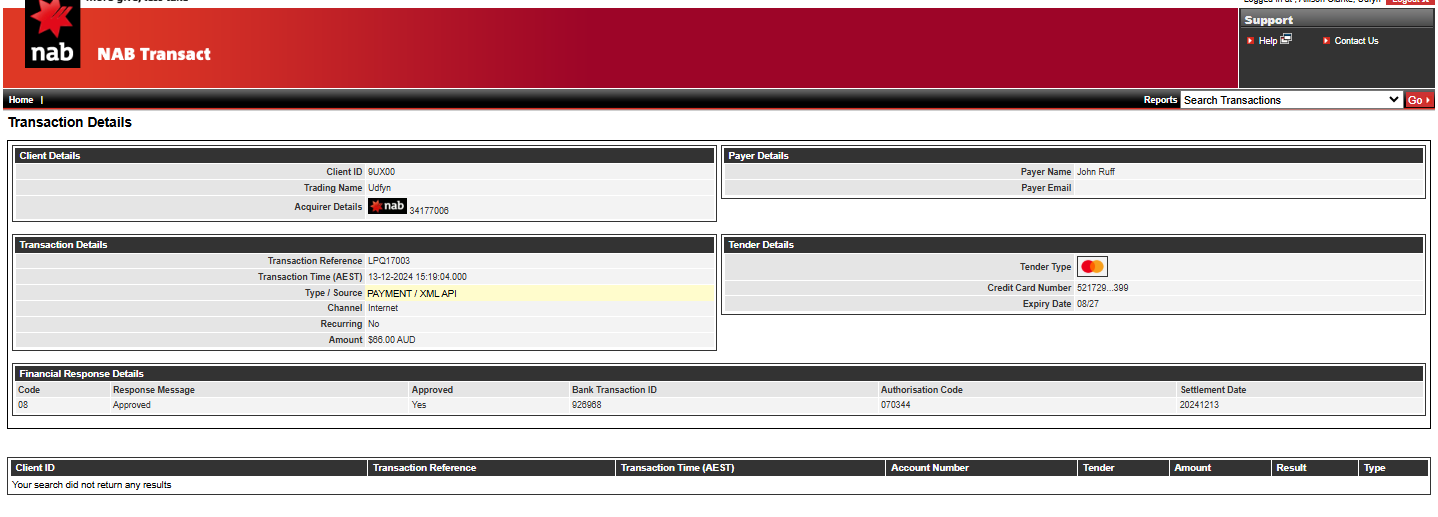The width and height of the screenshot is (1438, 517).
Task: Open the Help link in Support
Action: [x=1267, y=41]
